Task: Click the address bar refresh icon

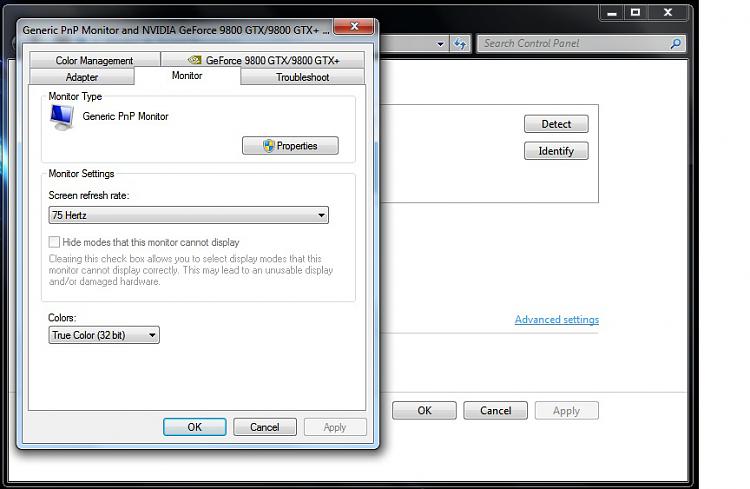Action: point(460,44)
